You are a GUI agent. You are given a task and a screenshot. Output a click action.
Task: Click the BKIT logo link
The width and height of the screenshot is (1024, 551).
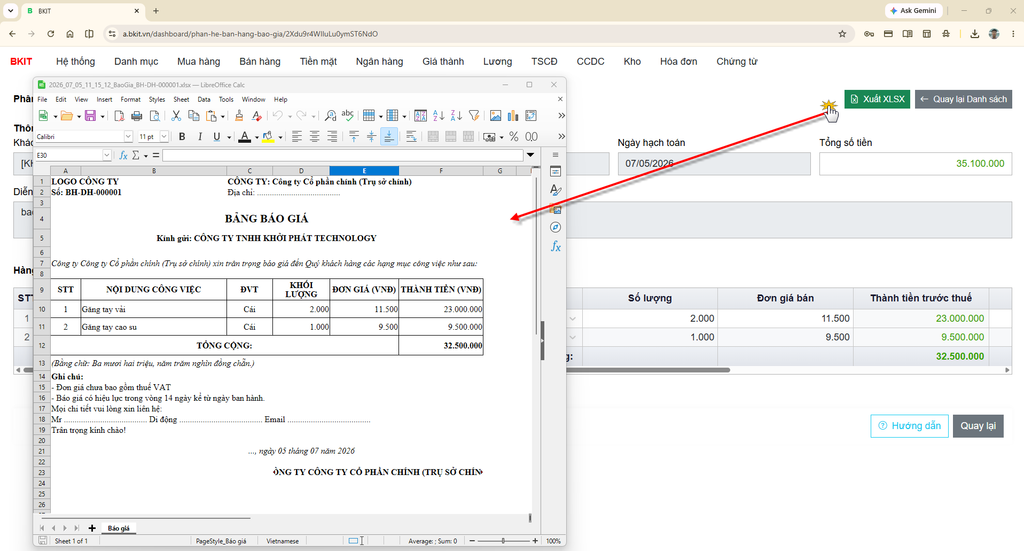point(21,61)
